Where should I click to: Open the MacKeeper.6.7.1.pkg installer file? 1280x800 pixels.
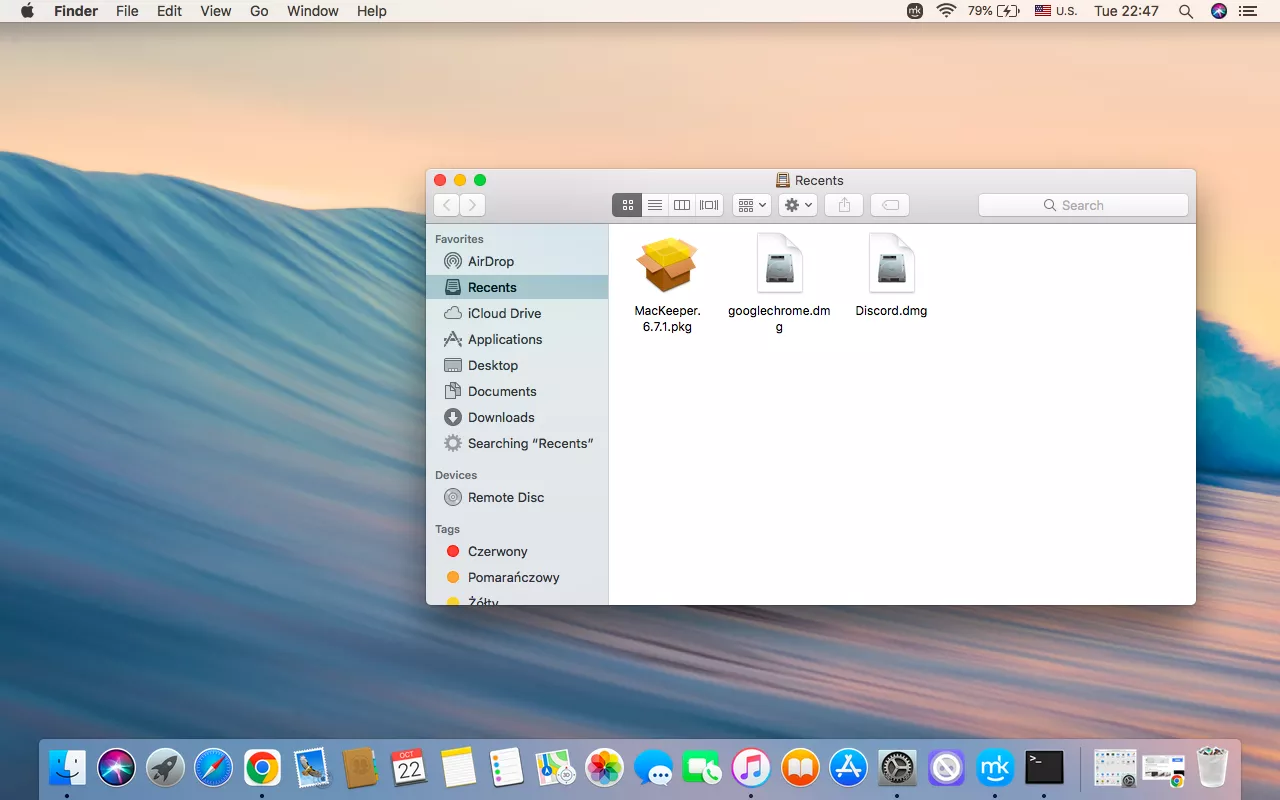[x=667, y=266]
